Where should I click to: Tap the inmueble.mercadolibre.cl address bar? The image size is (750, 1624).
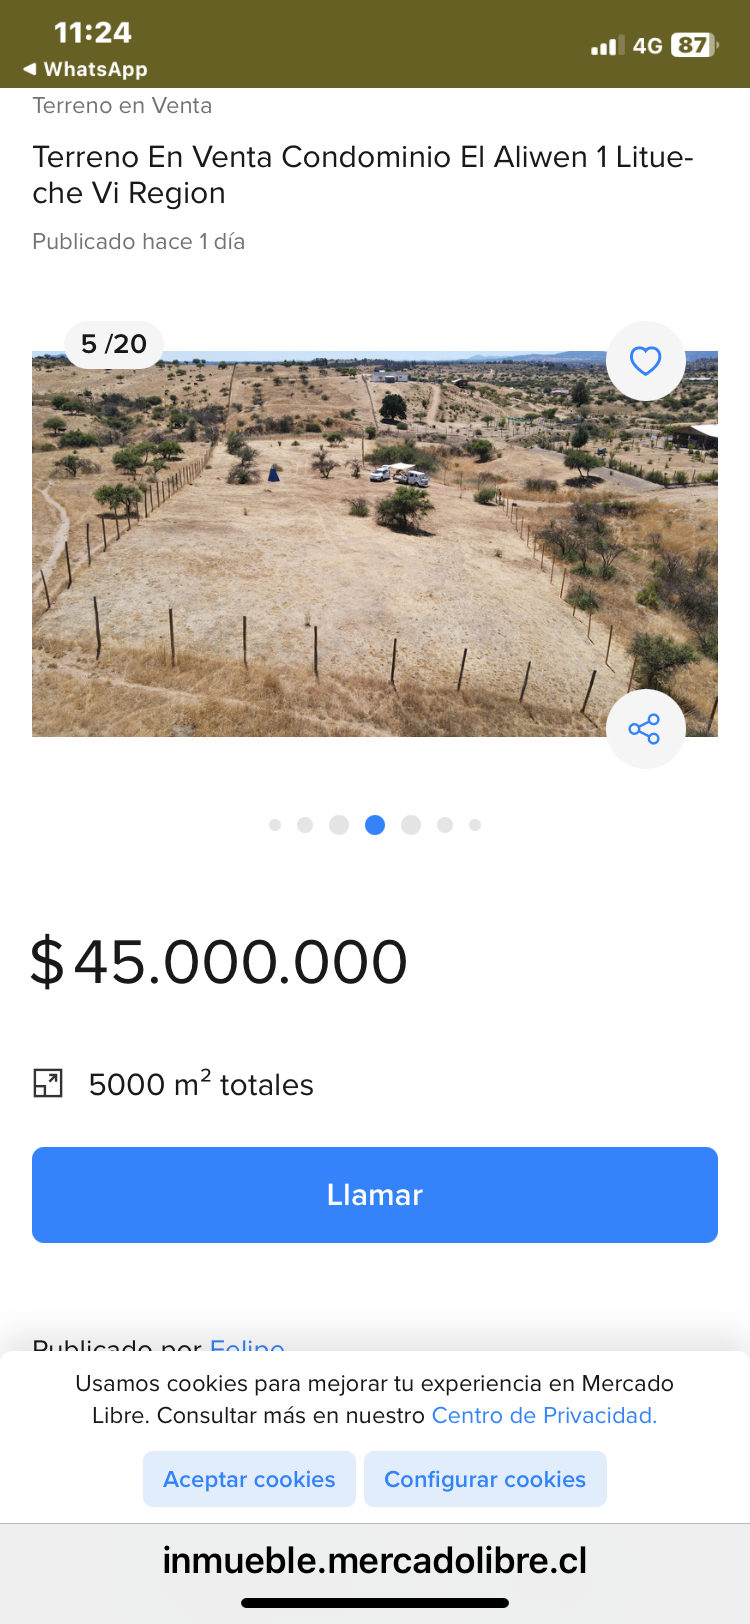[374, 1560]
